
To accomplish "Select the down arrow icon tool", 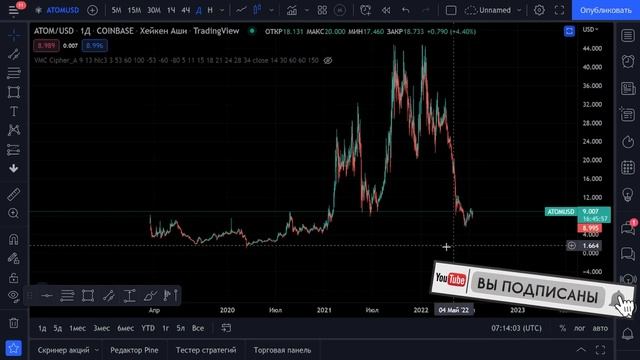I will click(x=14, y=168).
